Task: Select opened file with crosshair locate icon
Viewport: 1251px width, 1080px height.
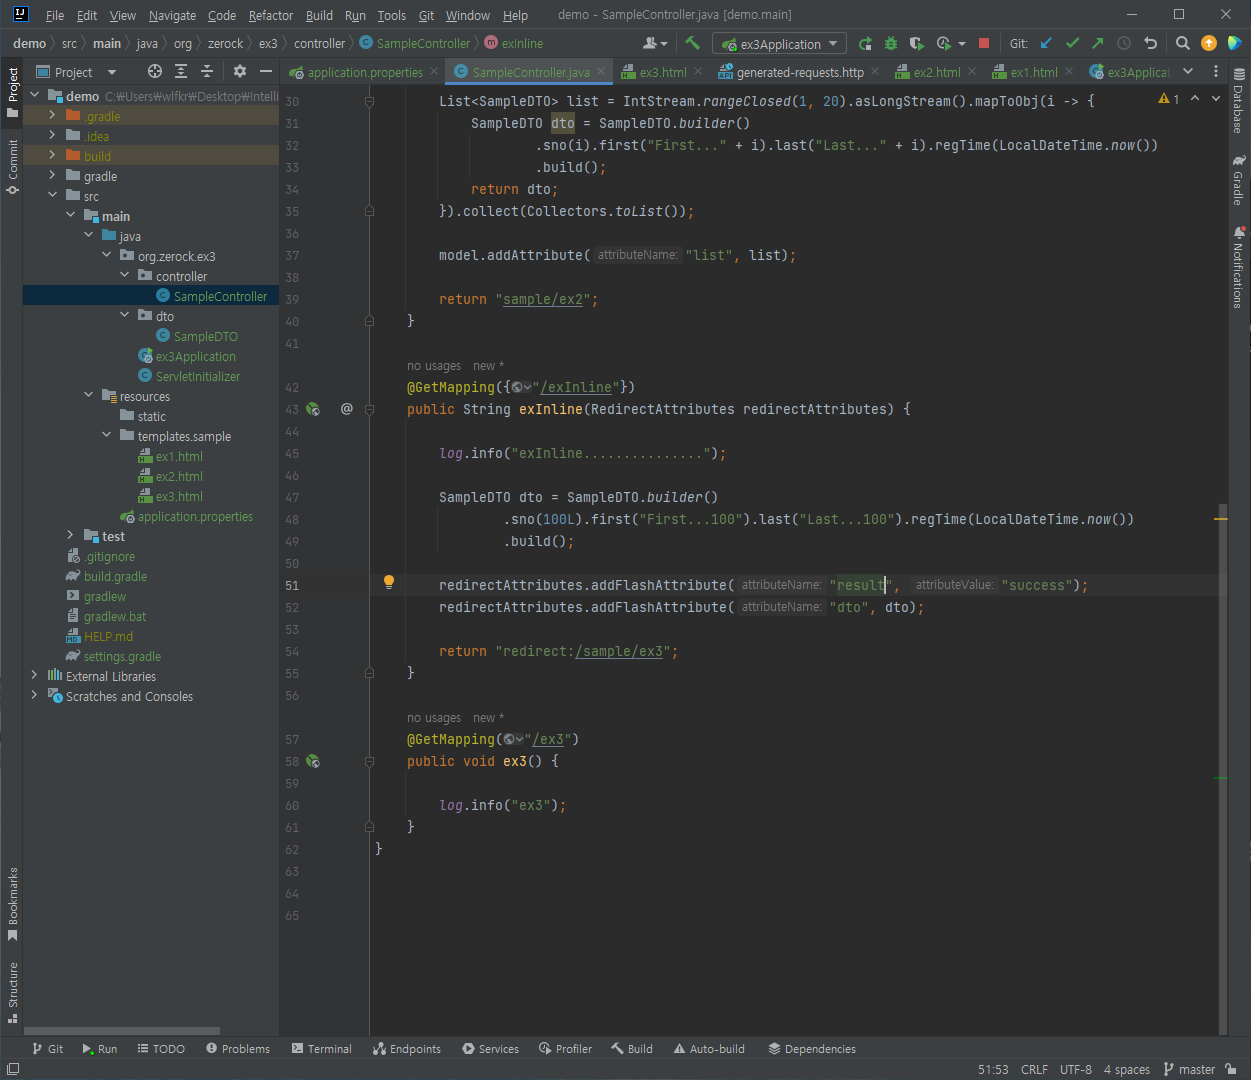Action: (x=154, y=71)
